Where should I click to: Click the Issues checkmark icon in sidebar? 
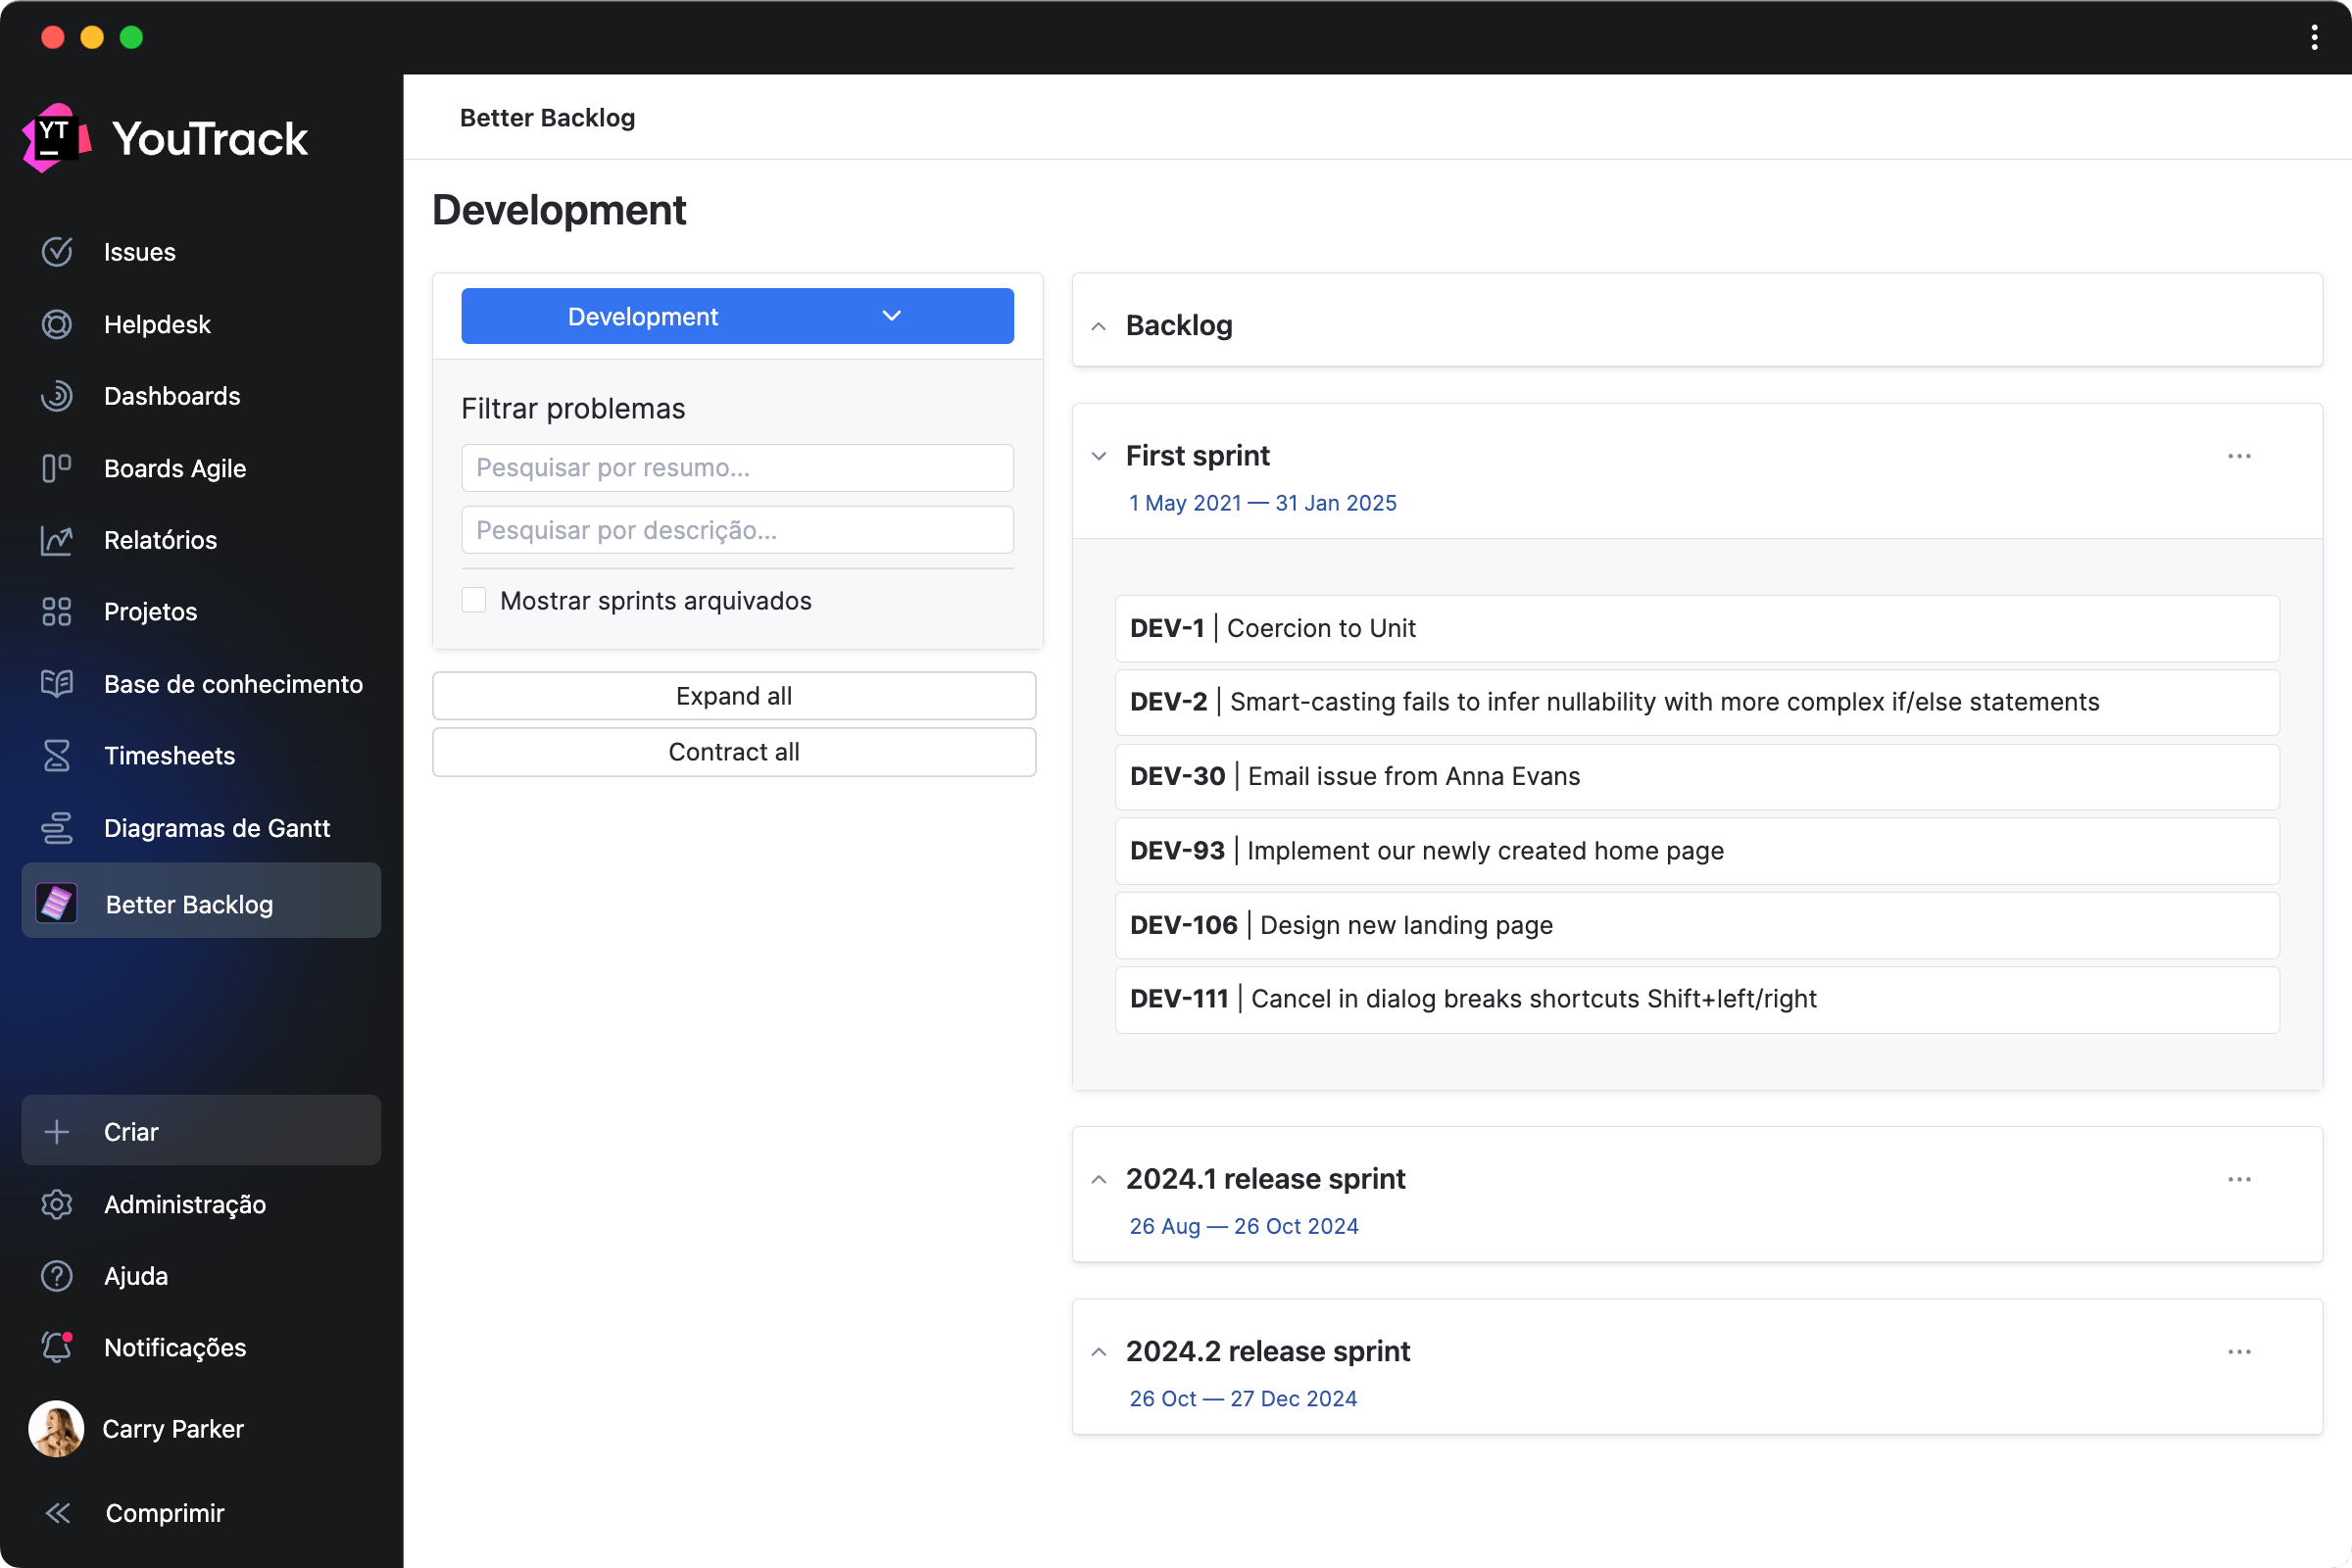point(57,252)
